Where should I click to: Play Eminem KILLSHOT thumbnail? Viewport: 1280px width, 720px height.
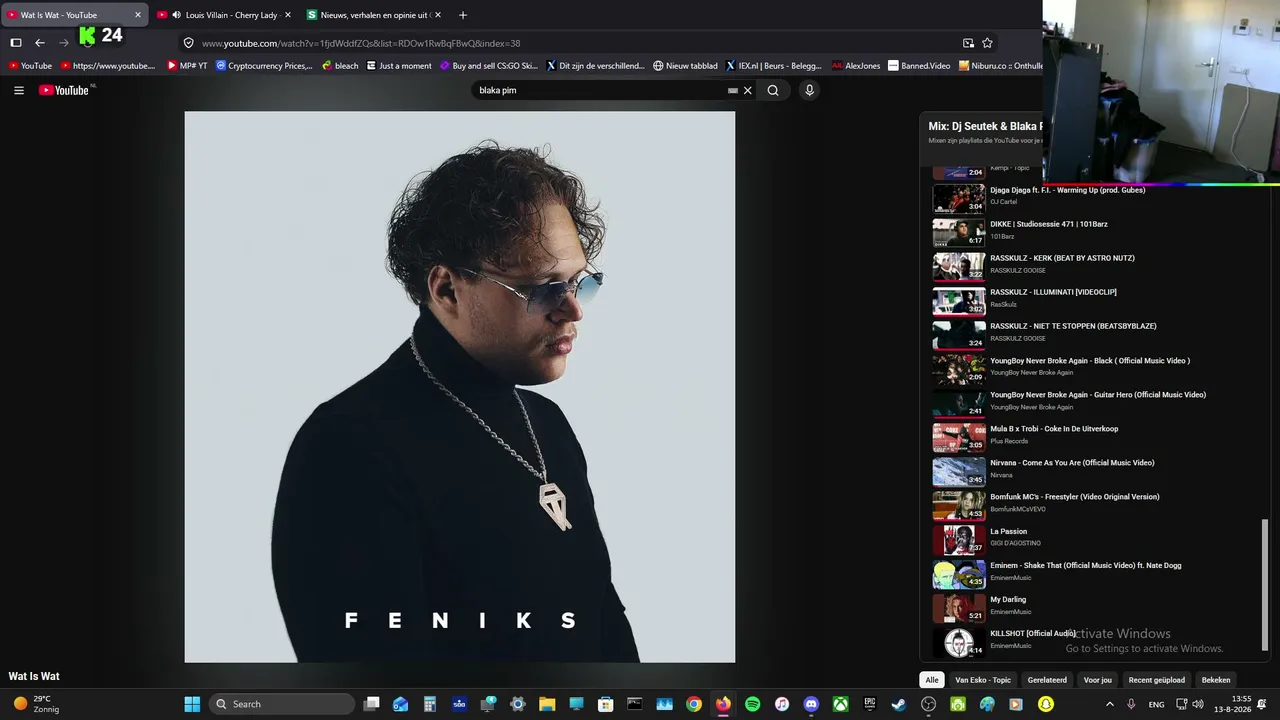tap(959, 642)
